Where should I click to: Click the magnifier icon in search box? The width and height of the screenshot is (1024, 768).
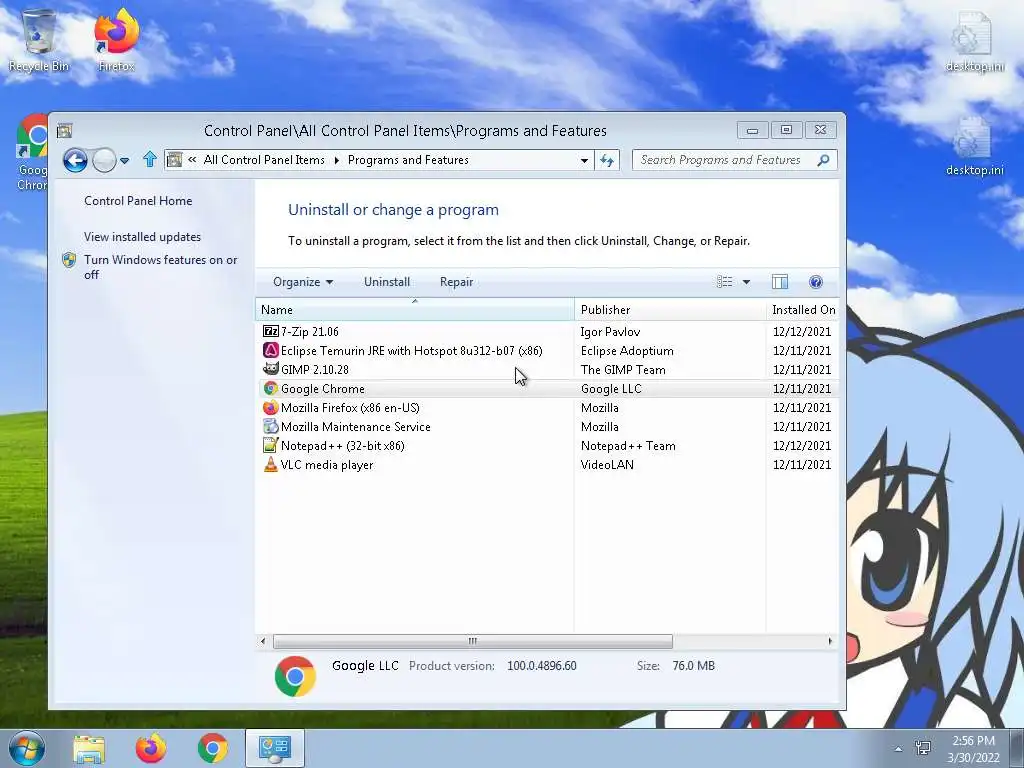[x=823, y=160]
